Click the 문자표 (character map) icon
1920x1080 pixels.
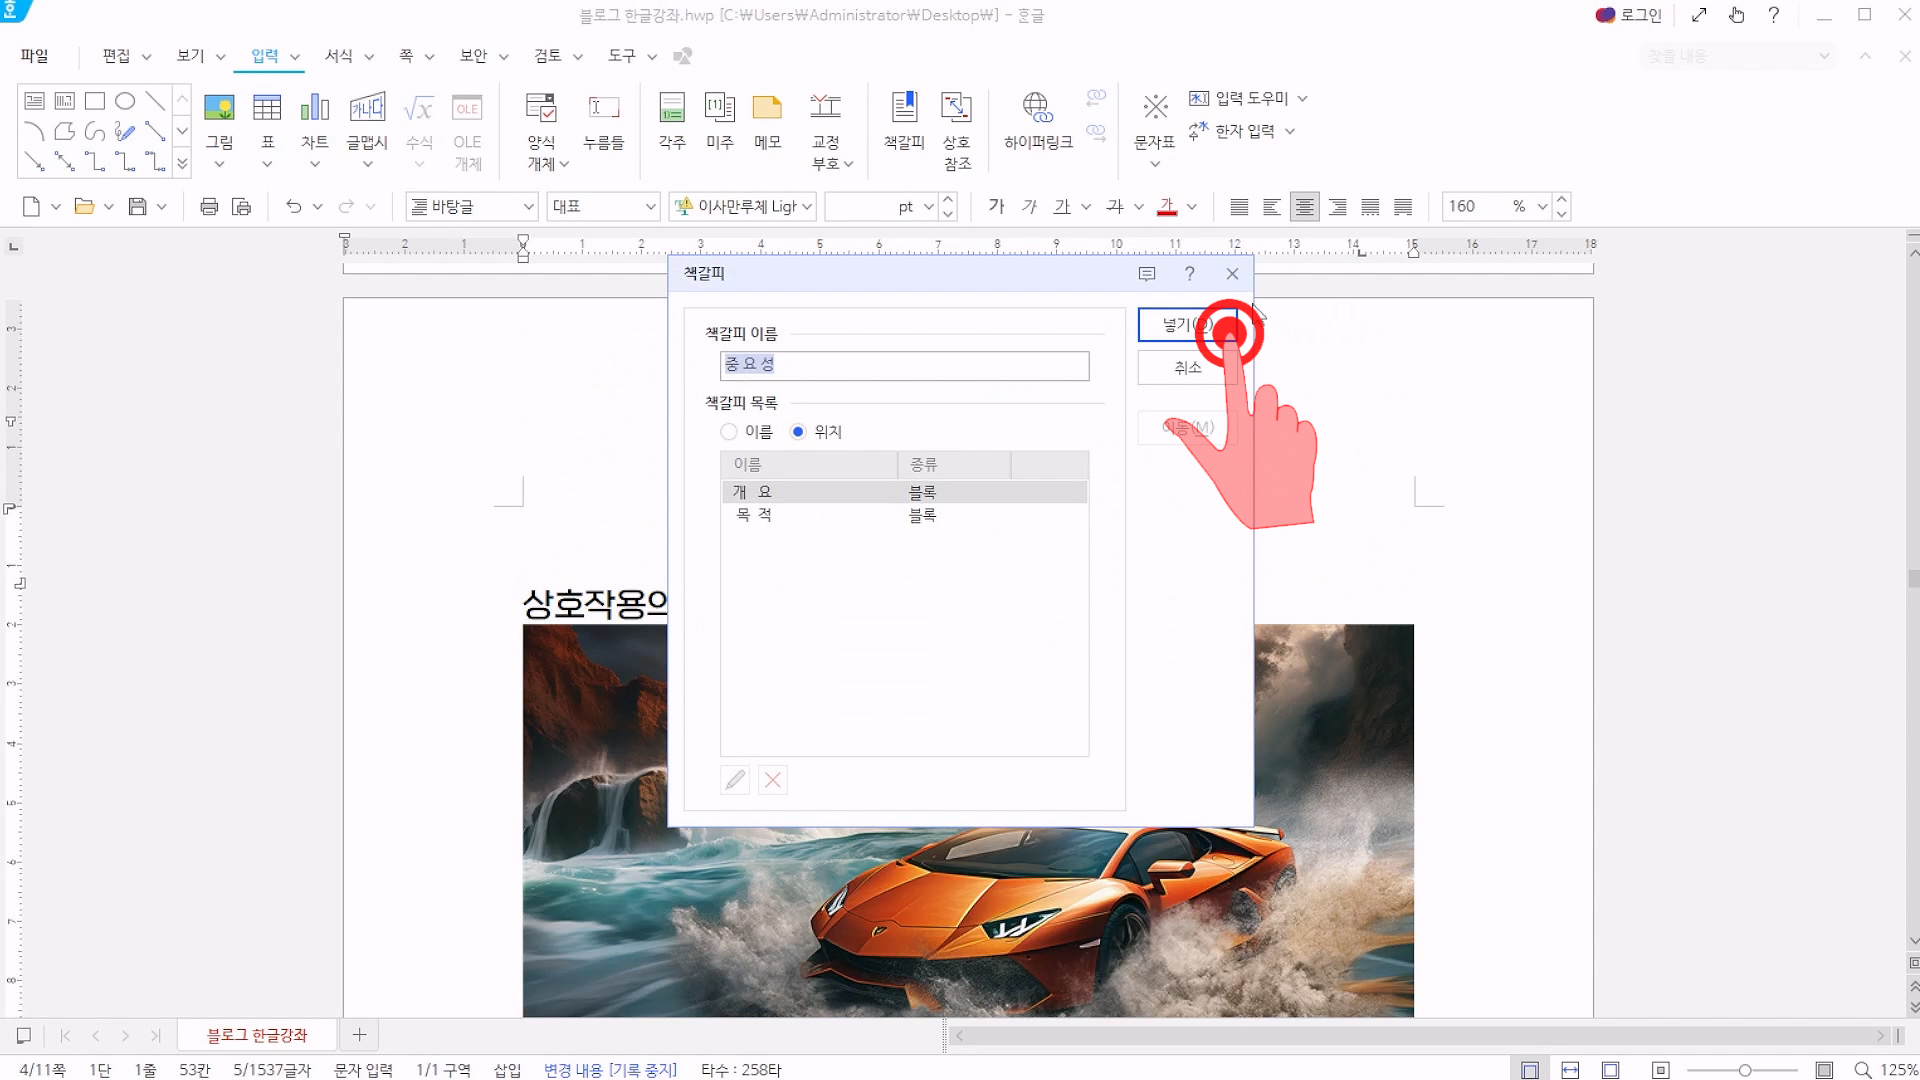point(1155,108)
